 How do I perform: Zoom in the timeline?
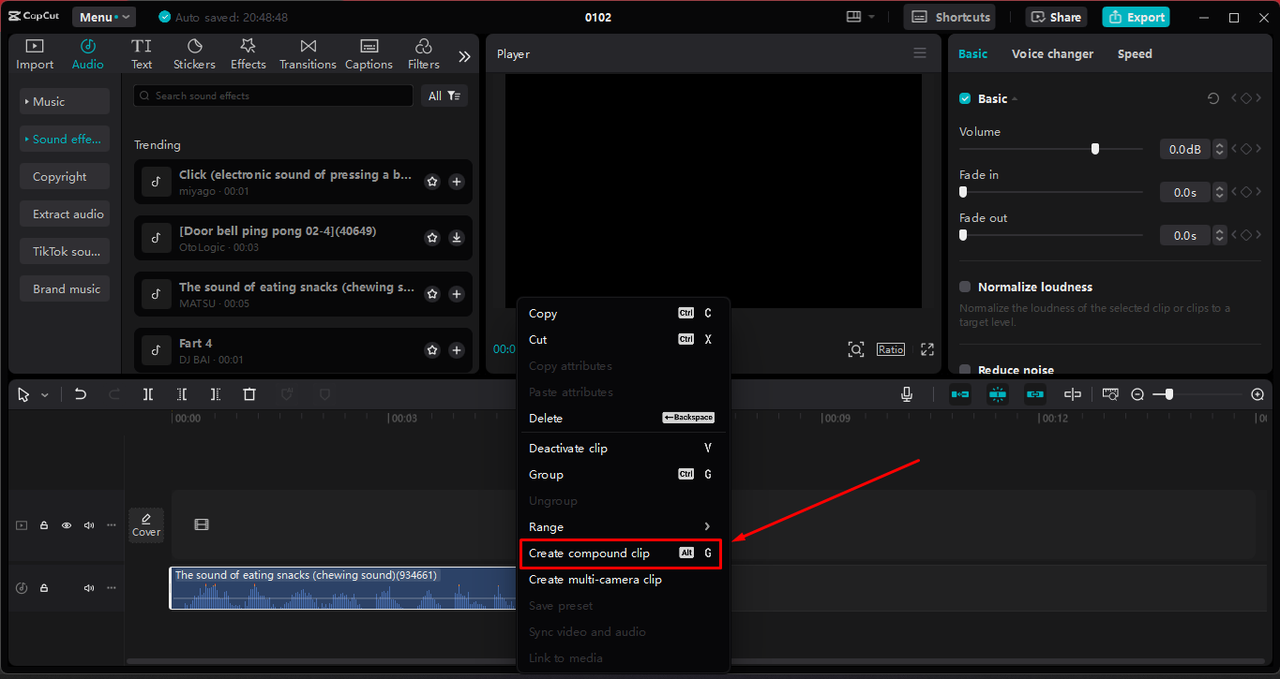(1258, 395)
